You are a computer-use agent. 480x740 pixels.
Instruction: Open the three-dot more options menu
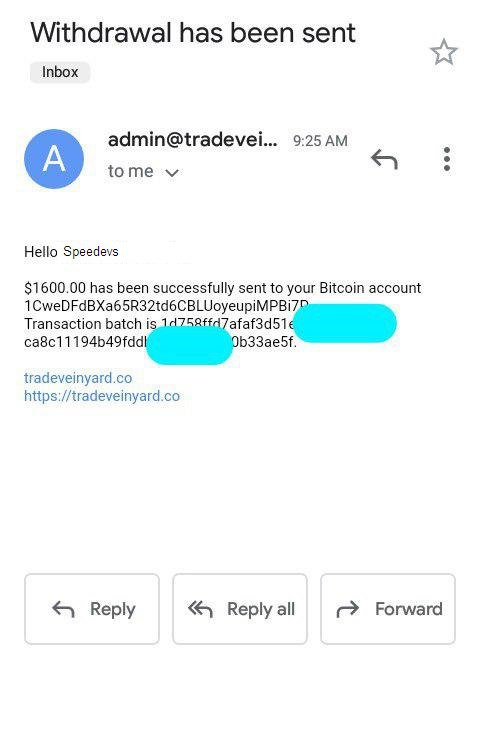point(446,159)
